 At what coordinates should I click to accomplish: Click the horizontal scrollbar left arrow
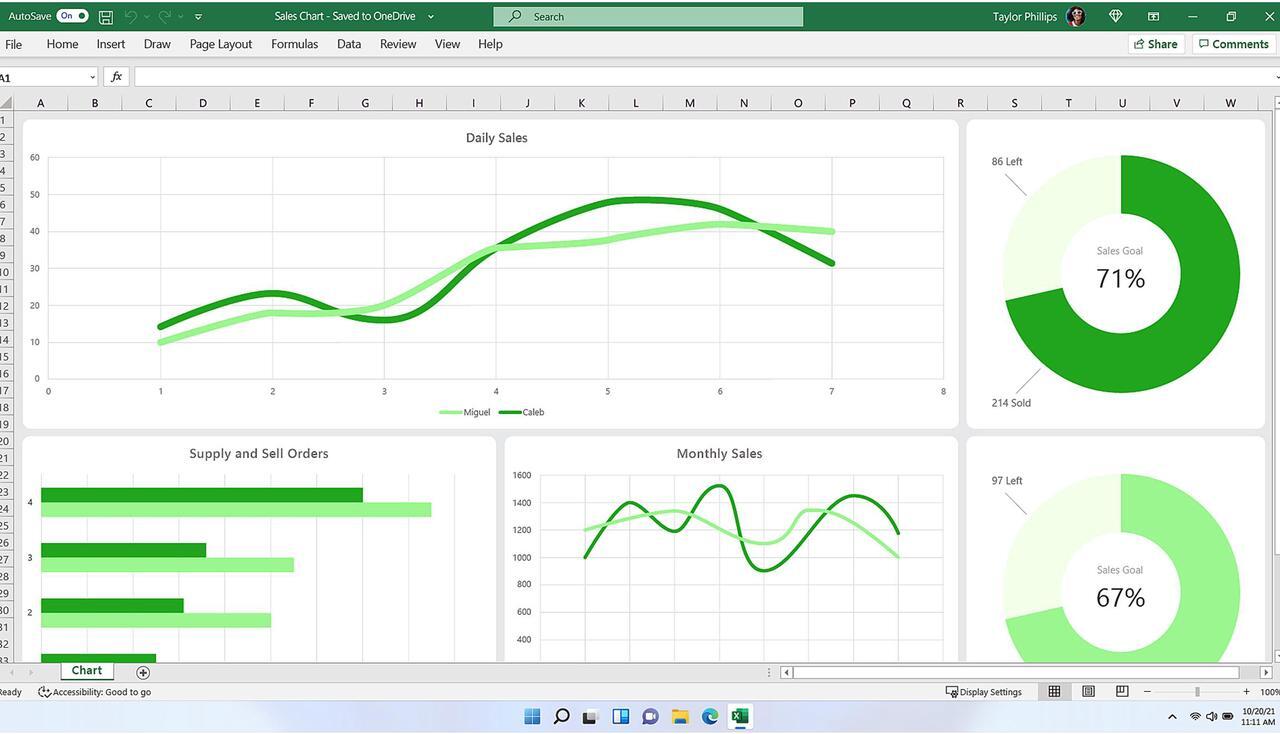pos(787,672)
